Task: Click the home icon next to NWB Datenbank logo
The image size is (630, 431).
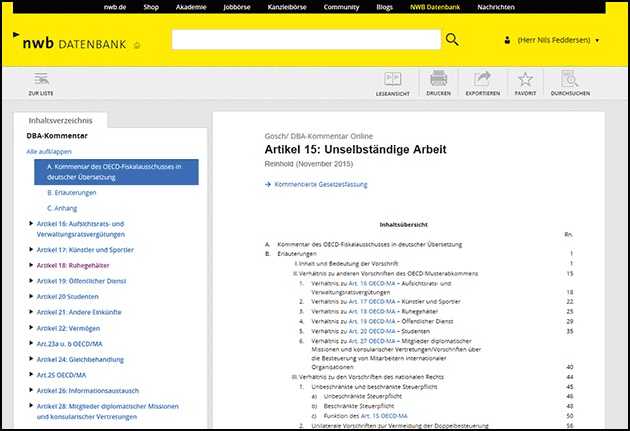Action: click(137, 45)
